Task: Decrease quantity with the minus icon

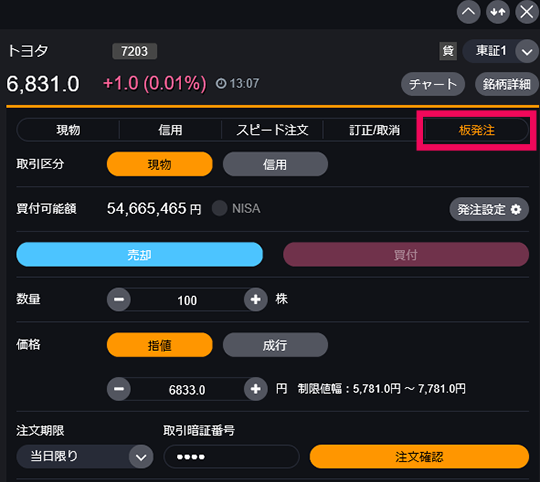Action: 119,300
